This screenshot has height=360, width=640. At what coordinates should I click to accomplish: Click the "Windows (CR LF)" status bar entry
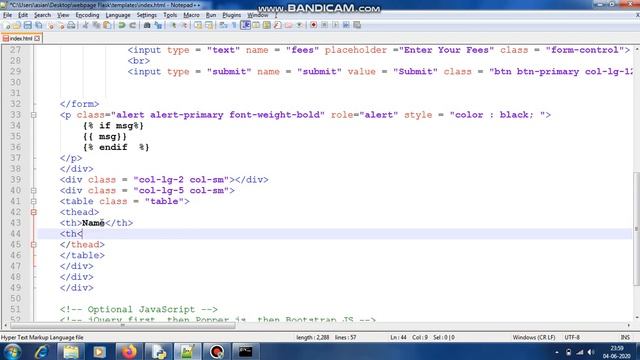pos(534,338)
